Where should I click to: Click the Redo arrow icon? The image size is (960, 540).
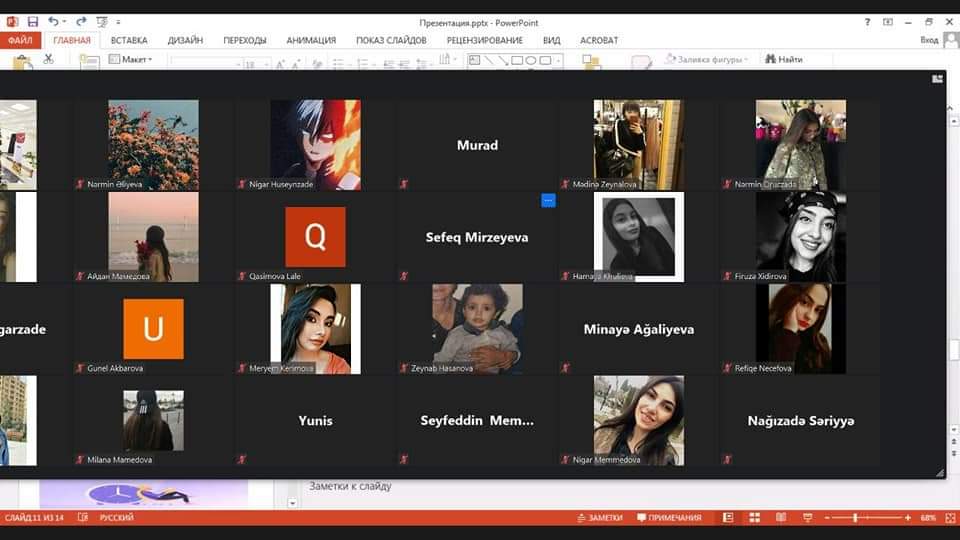pyautogui.click(x=81, y=22)
